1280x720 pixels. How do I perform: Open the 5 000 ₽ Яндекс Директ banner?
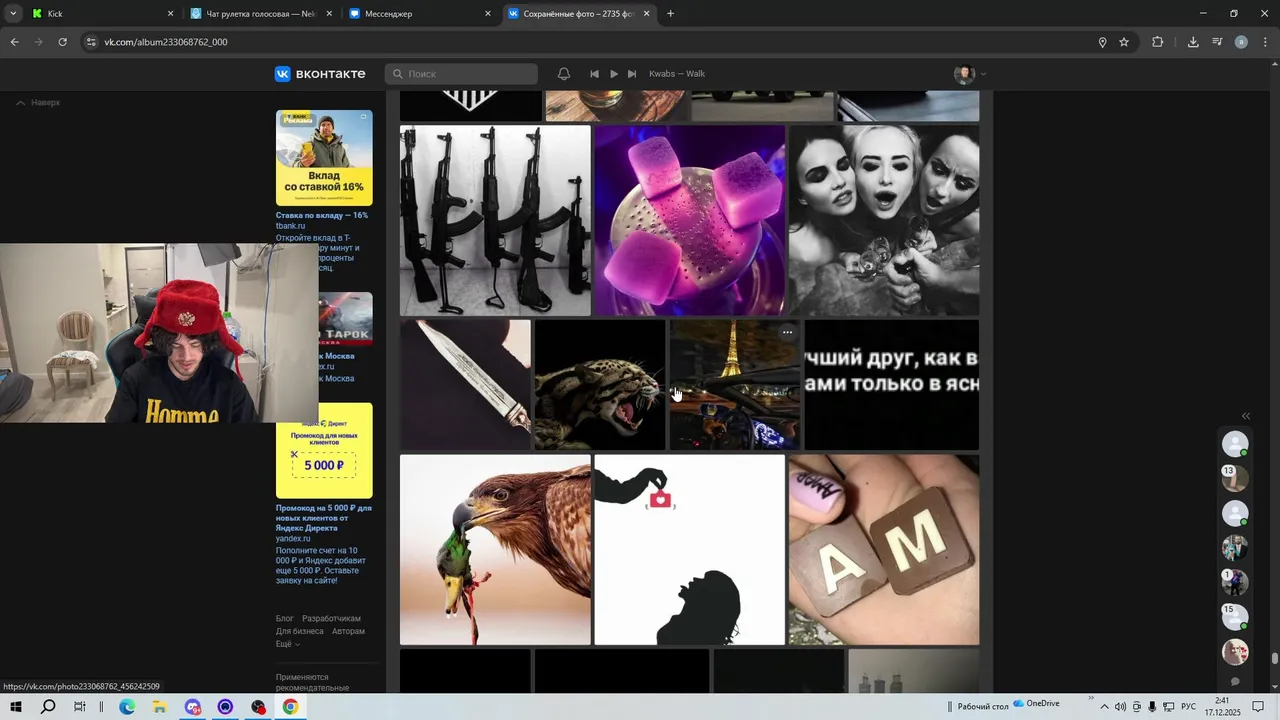click(324, 450)
